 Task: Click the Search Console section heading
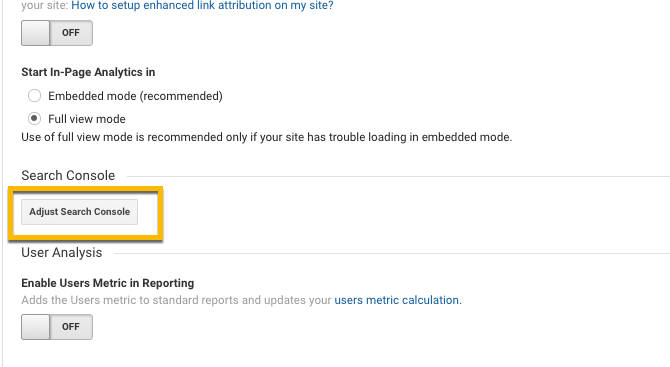68,176
